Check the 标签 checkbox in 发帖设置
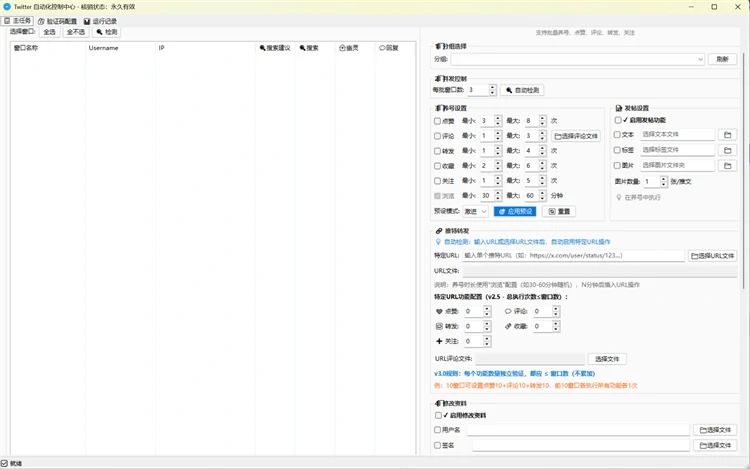Screen dimensions: 750x469 [x=617, y=150]
